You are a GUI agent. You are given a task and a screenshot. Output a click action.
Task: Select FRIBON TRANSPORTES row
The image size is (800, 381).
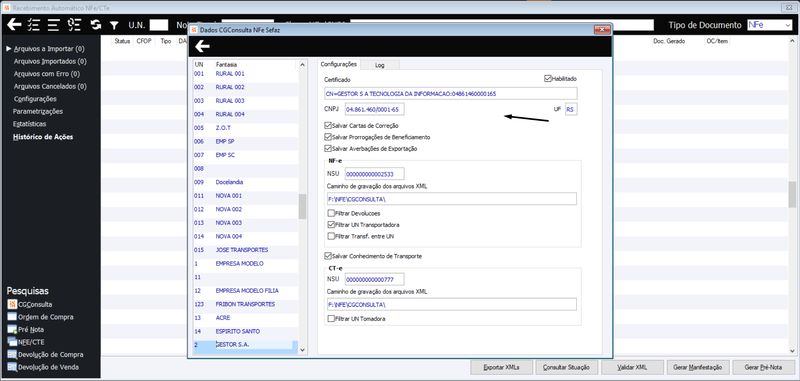tap(245, 304)
